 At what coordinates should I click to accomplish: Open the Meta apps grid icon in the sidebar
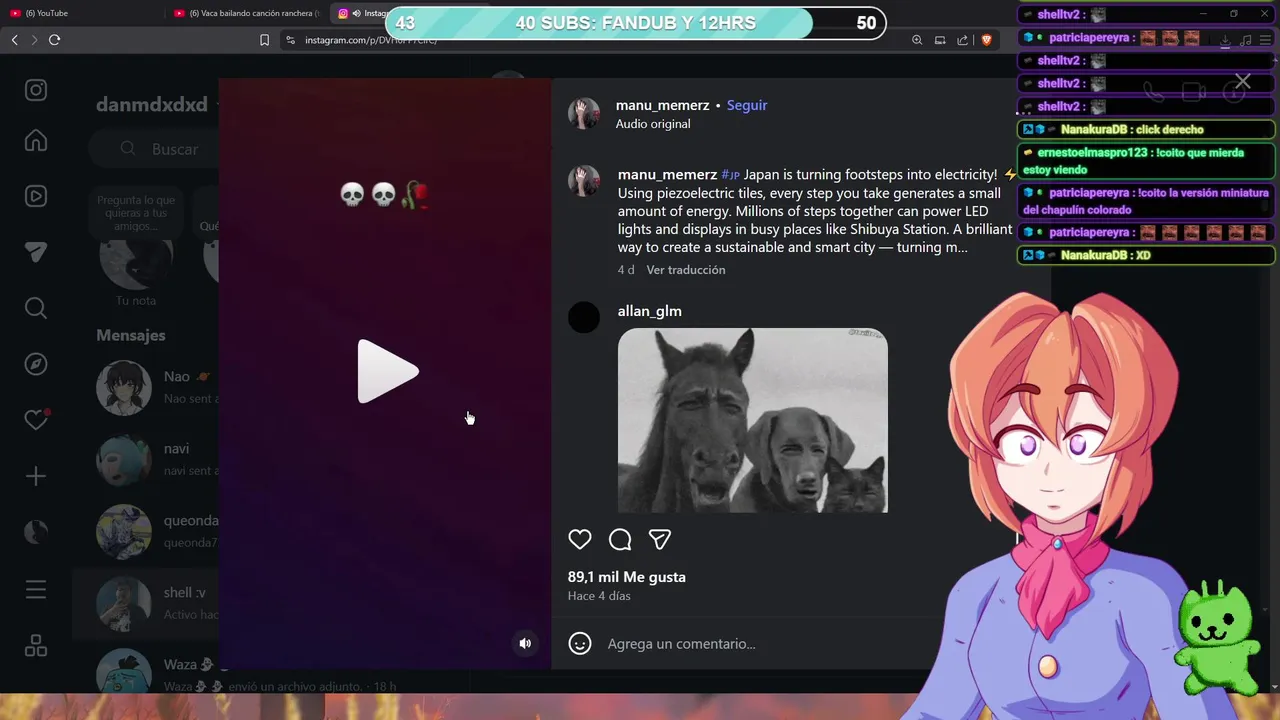point(36,646)
